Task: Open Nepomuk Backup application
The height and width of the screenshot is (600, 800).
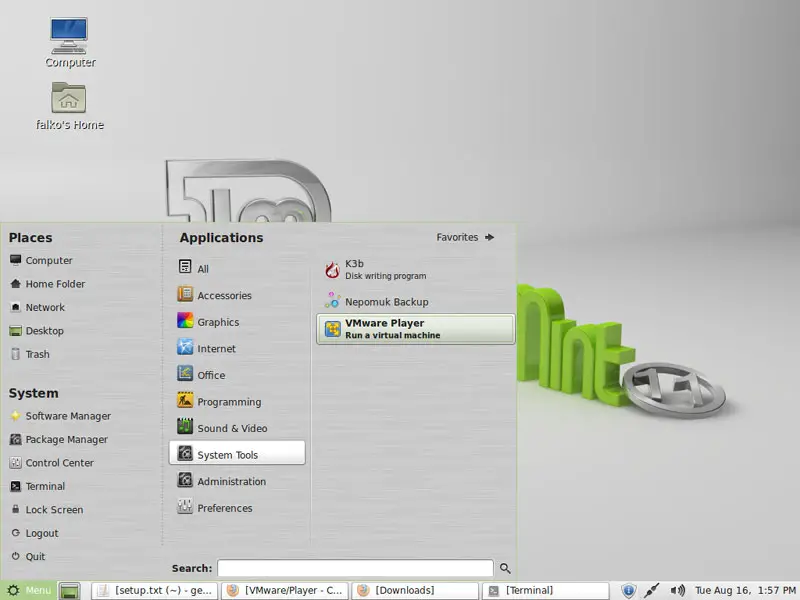Action: (x=386, y=302)
